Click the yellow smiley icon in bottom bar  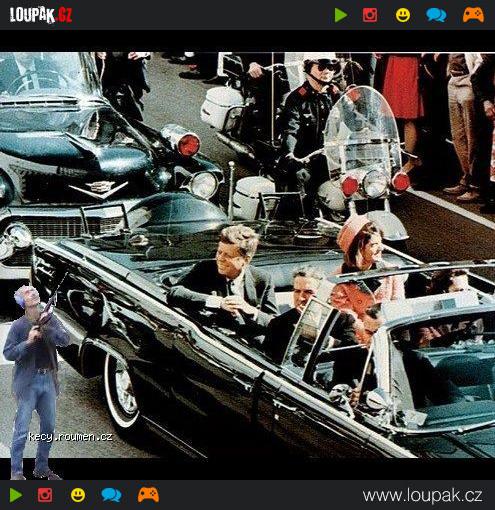[x=78, y=495]
